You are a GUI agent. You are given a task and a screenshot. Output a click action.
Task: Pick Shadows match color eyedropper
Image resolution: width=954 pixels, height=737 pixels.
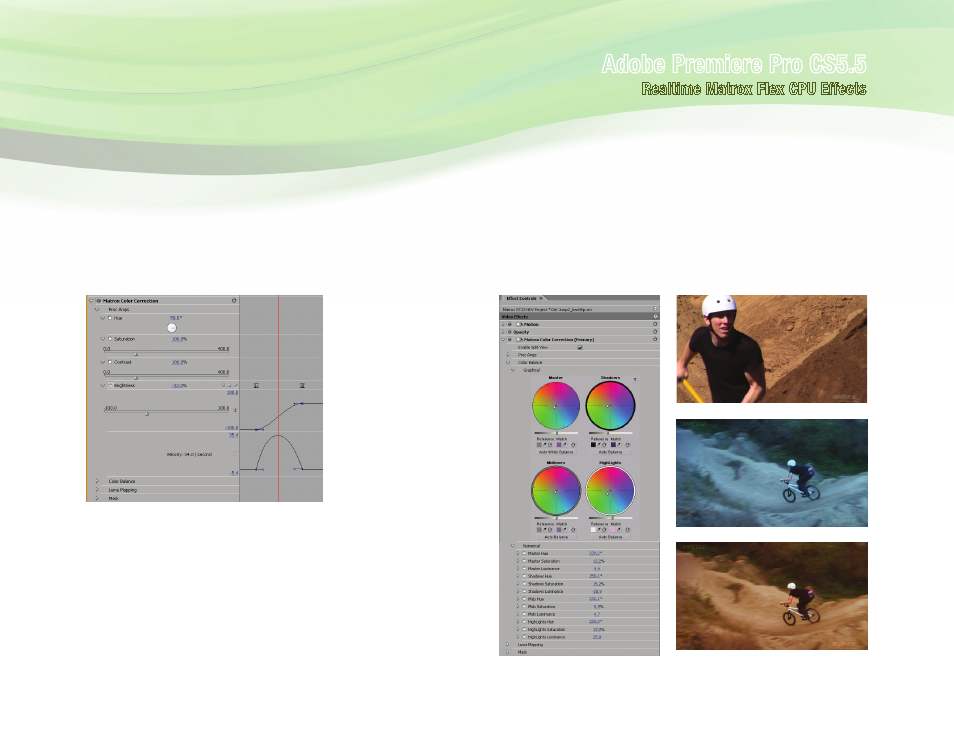(x=619, y=445)
